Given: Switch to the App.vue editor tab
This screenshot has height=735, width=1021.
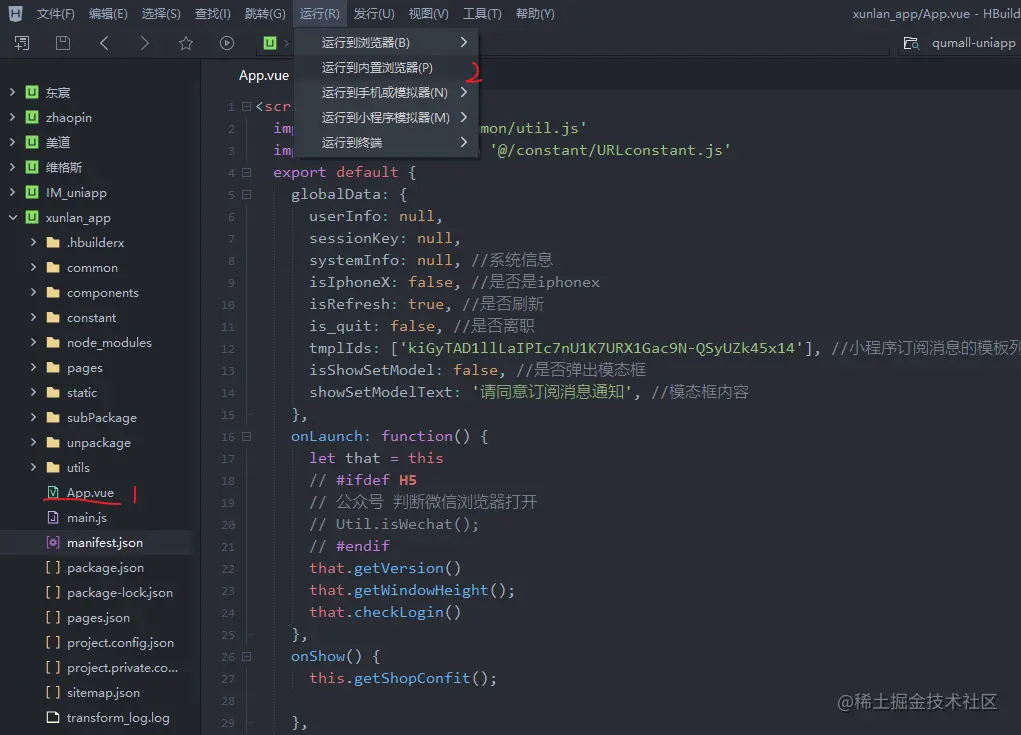Looking at the screenshot, I should coord(264,76).
